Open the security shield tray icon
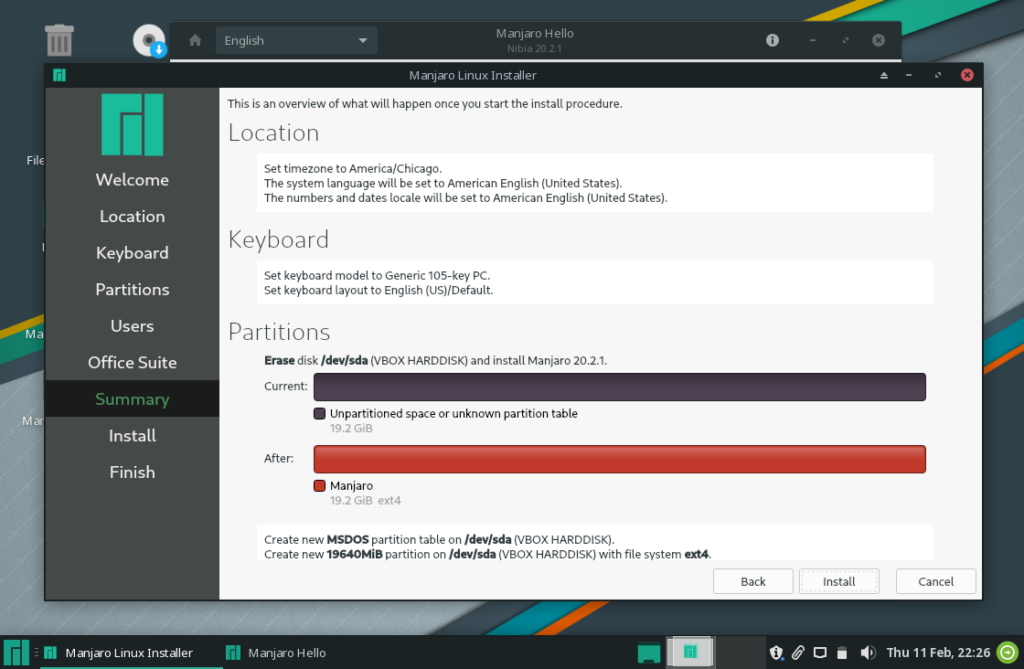 tap(776, 652)
